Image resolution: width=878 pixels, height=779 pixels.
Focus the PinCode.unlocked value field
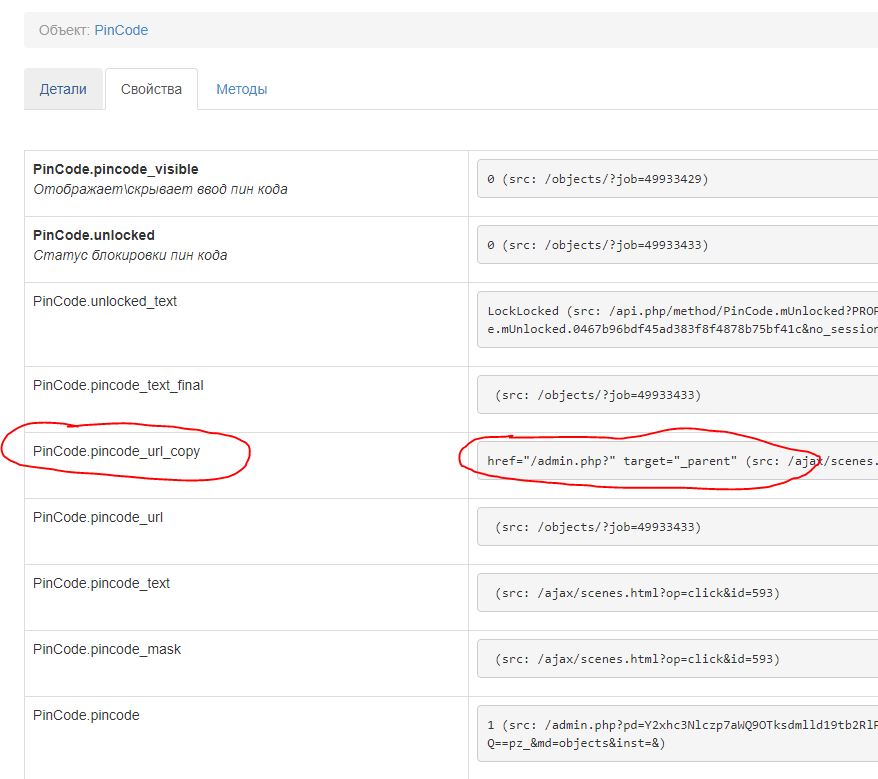tap(677, 245)
